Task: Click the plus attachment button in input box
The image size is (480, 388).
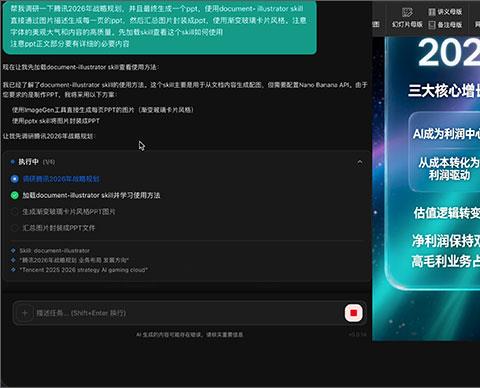Action: pos(24,313)
